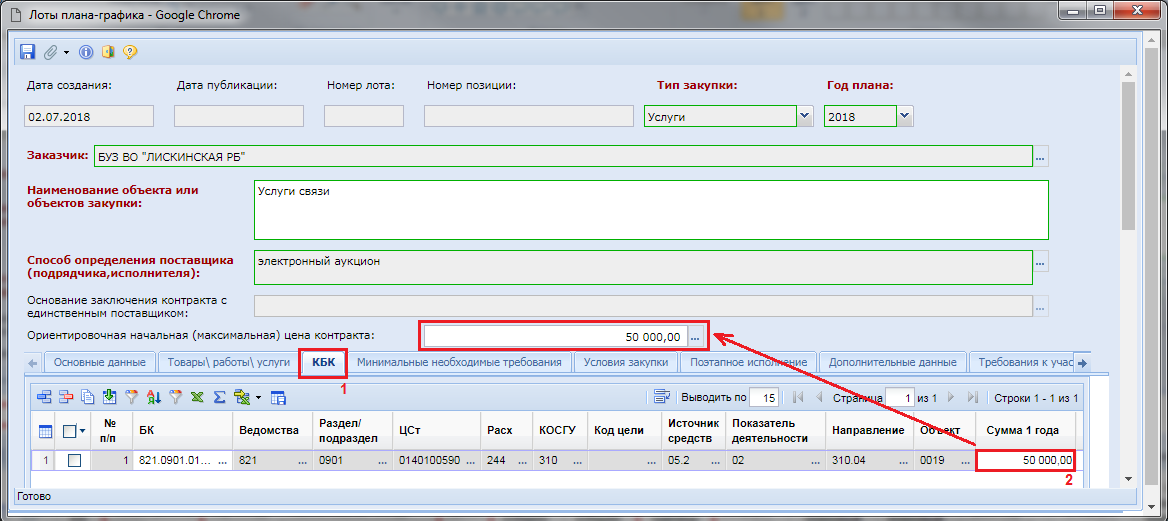
Task: Open the blue information icon
Action: click(x=86, y=52)
